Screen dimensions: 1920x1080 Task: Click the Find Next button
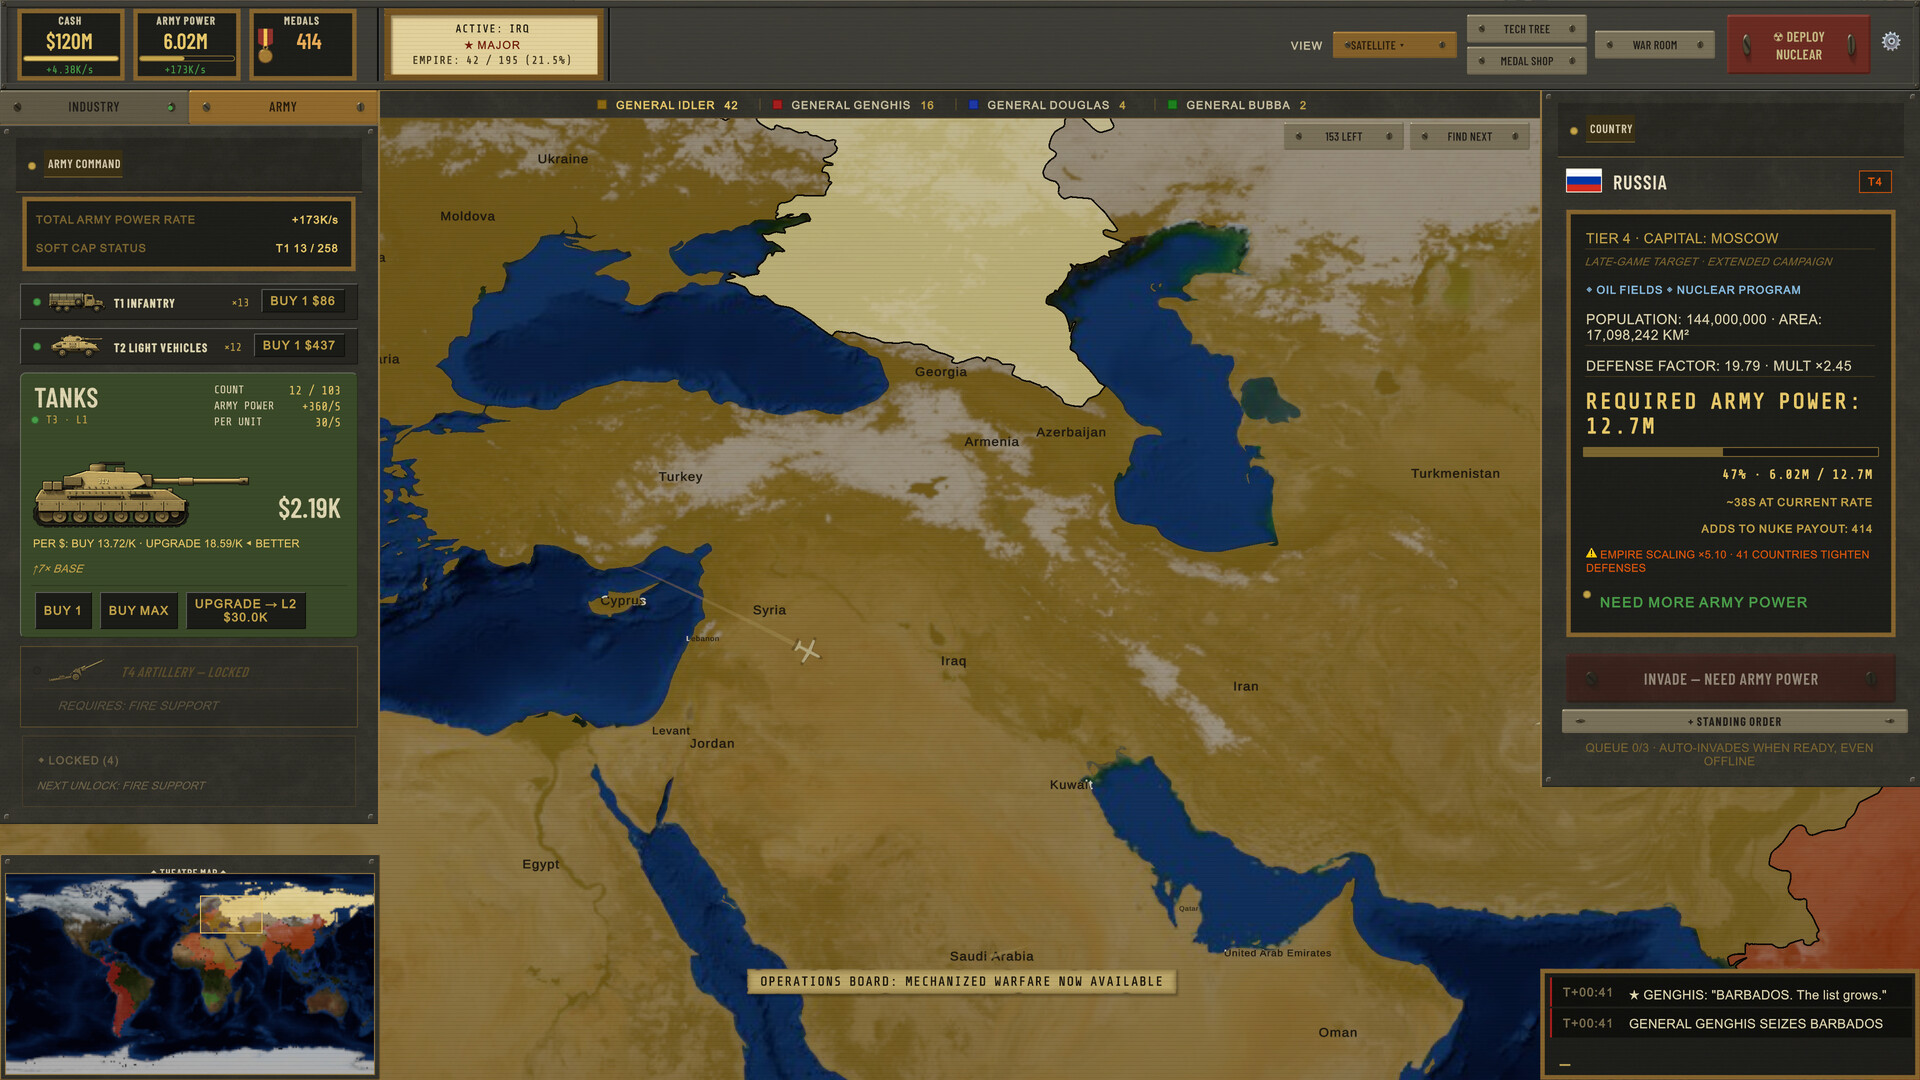tap(1469, 137)
